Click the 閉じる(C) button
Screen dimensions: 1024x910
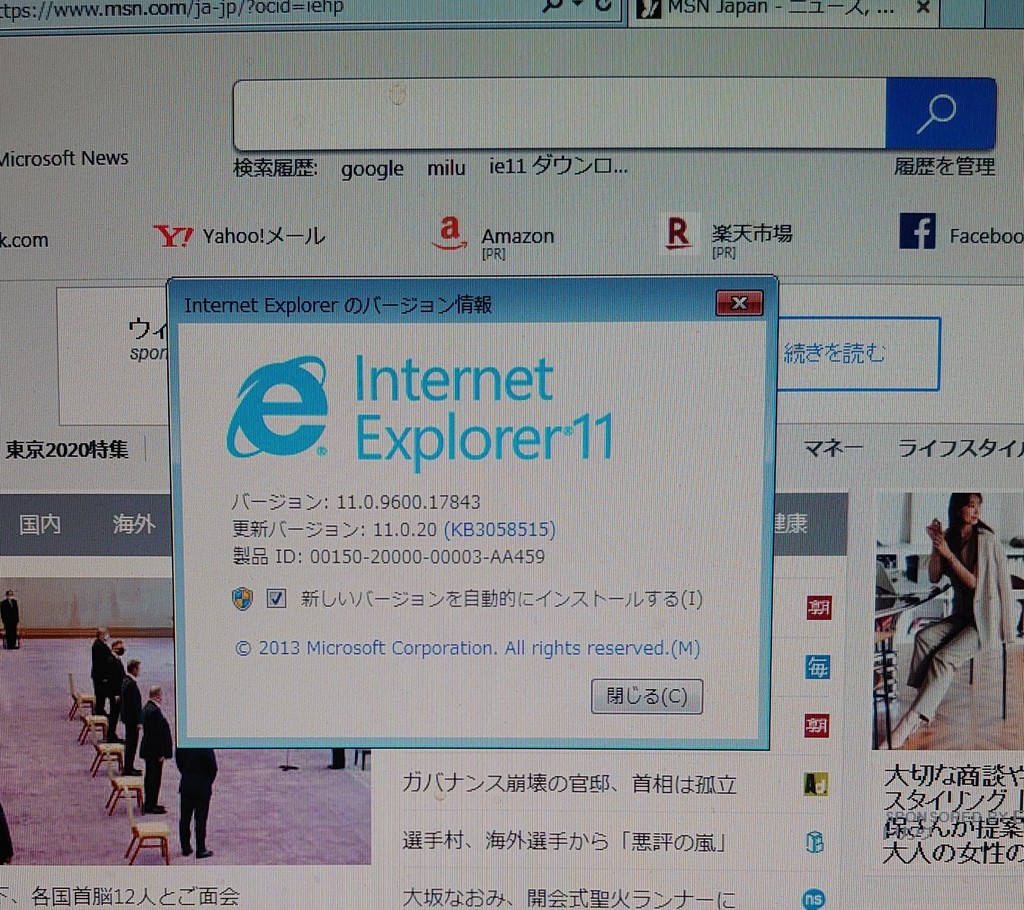(647, 696)
